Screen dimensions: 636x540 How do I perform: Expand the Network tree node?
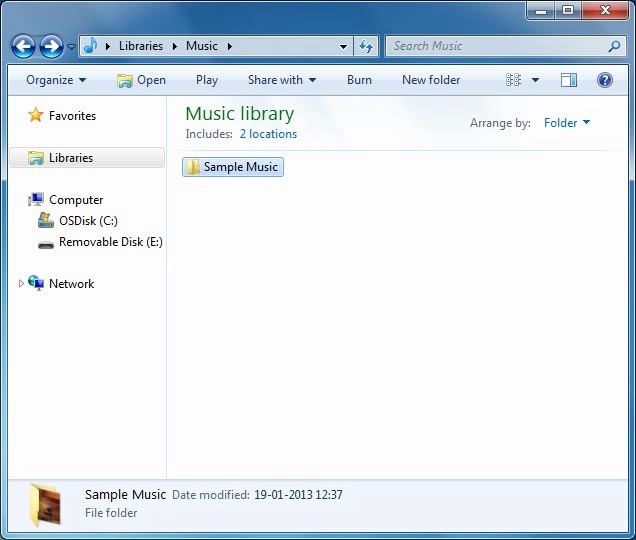(22, 284)
